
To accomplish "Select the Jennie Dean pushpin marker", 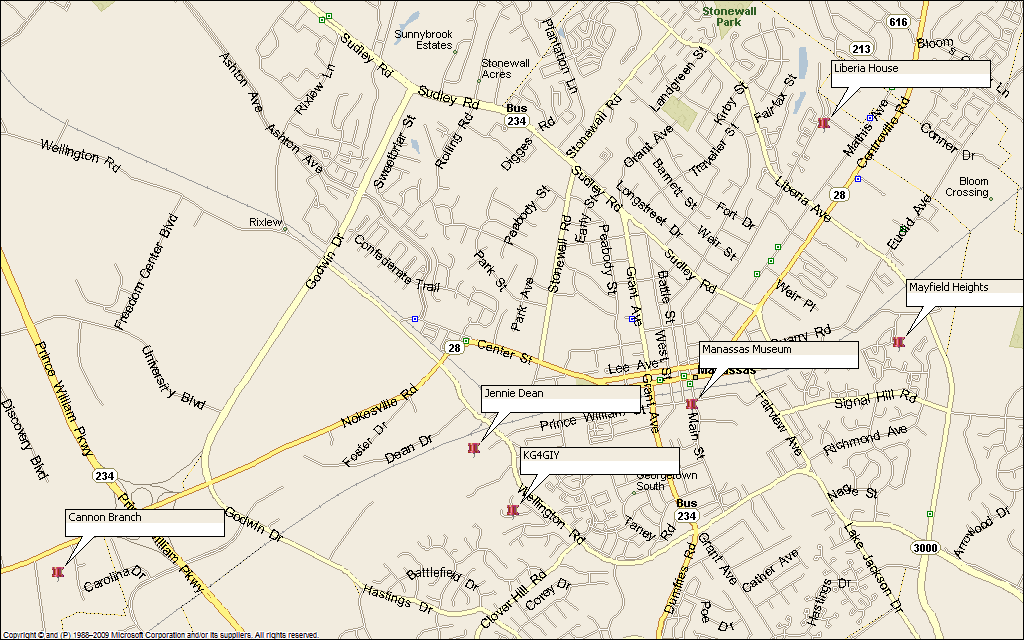I will [473, 448].
